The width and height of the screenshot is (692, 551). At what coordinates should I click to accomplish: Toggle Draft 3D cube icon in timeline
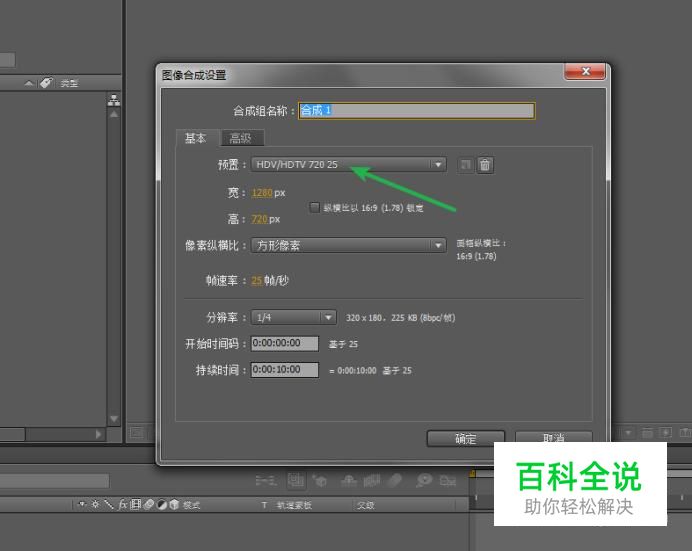[320, 480]
